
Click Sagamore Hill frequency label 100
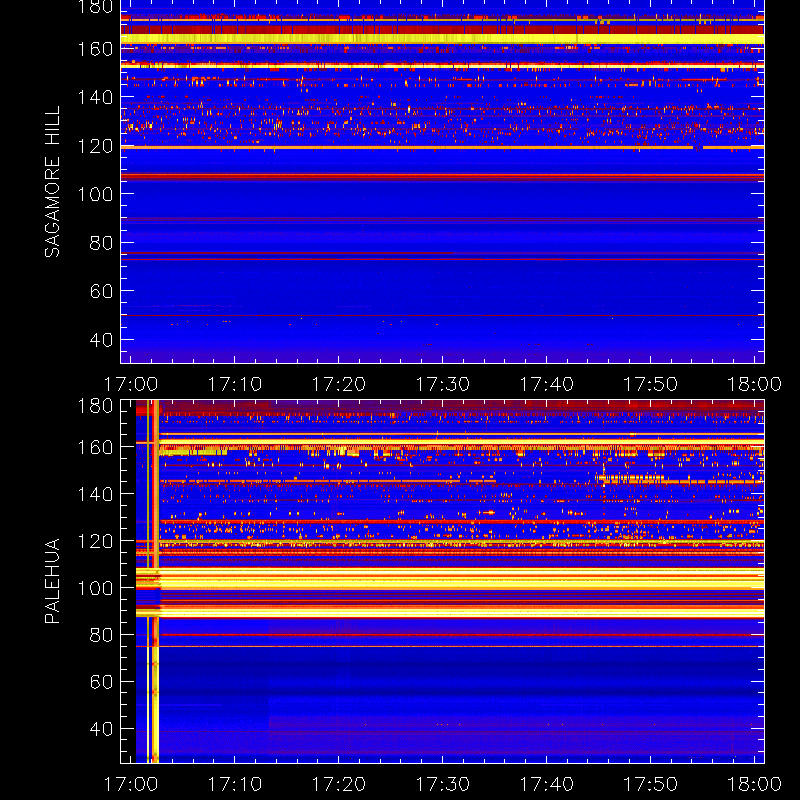pos(95,194)
